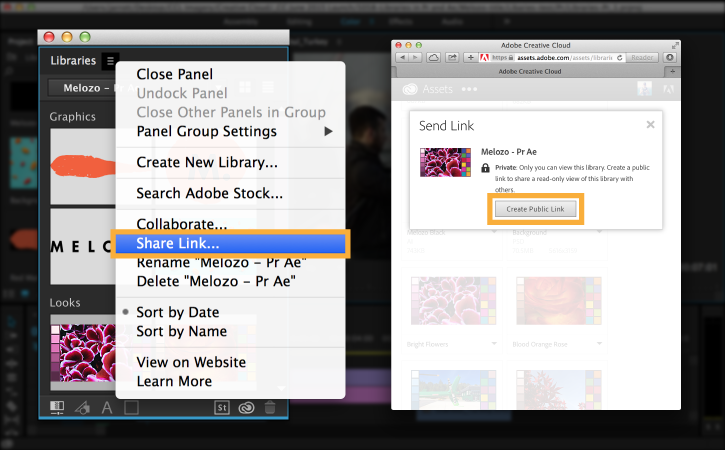
Task: Click the trash delete icon in Libraries
Action: pyautogui.click(x=270, y=407)
